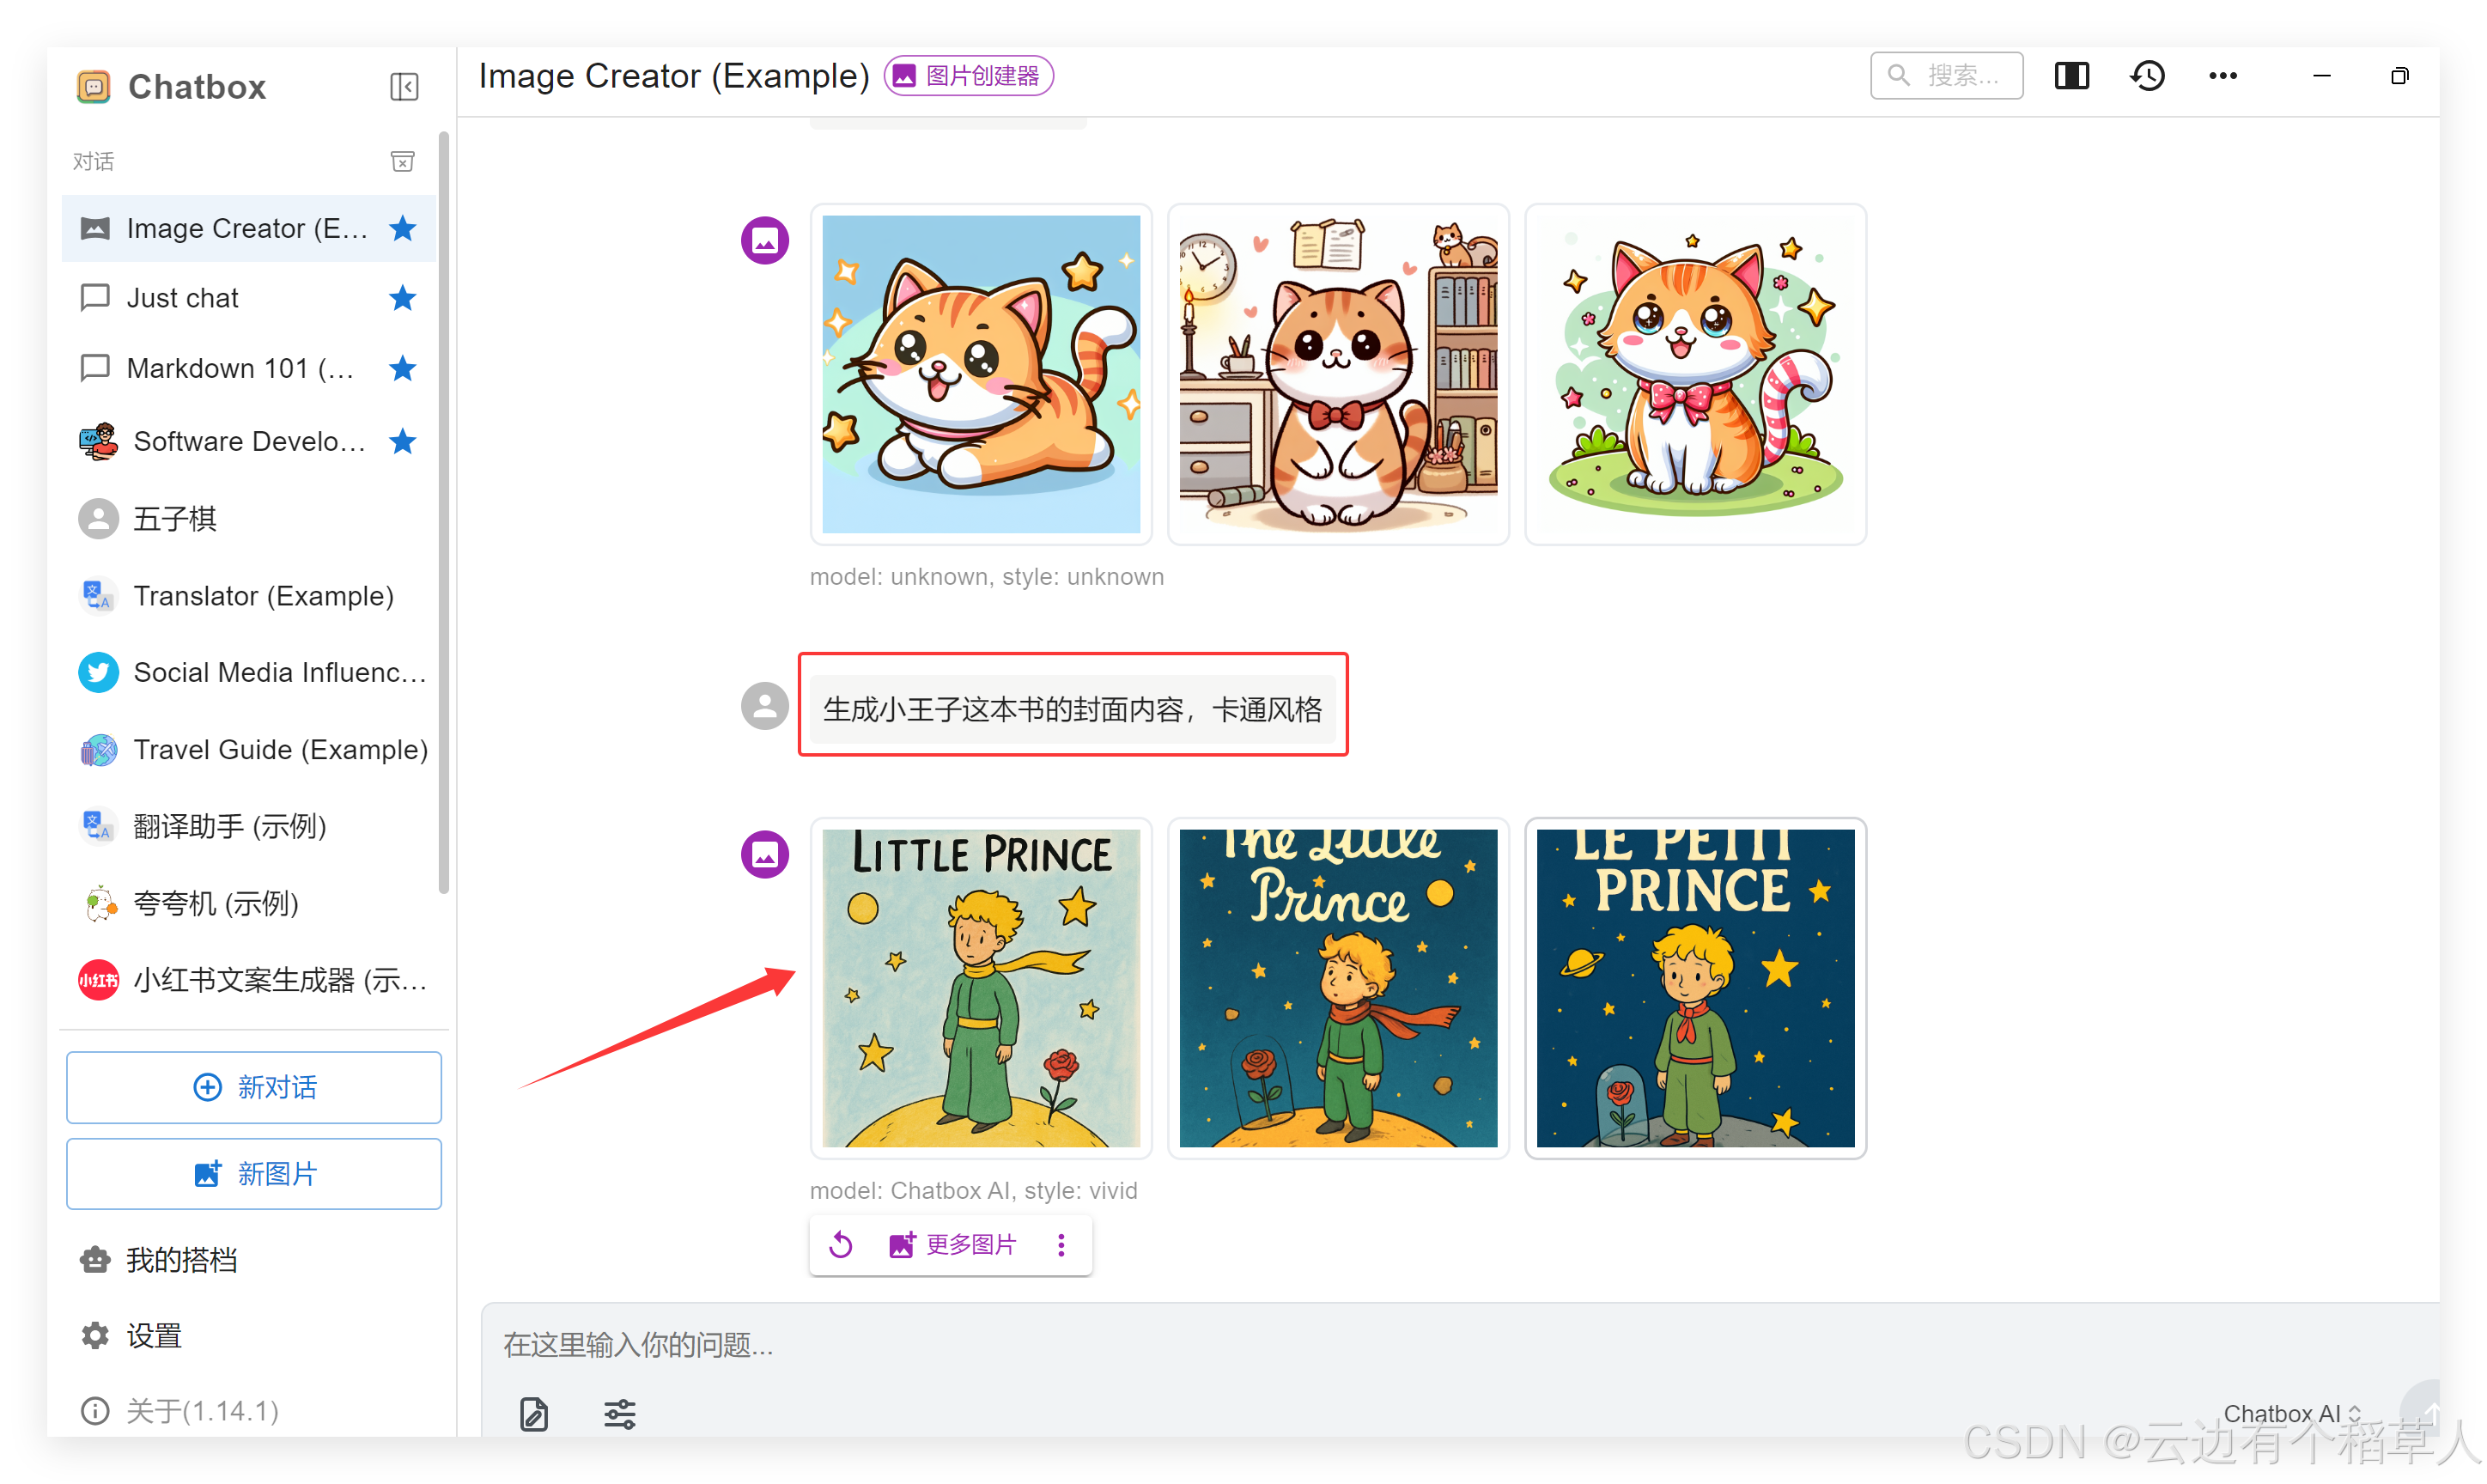2487x1484 pixels.
Task: Open the image message options dots
Action: coord(1061,1245)
